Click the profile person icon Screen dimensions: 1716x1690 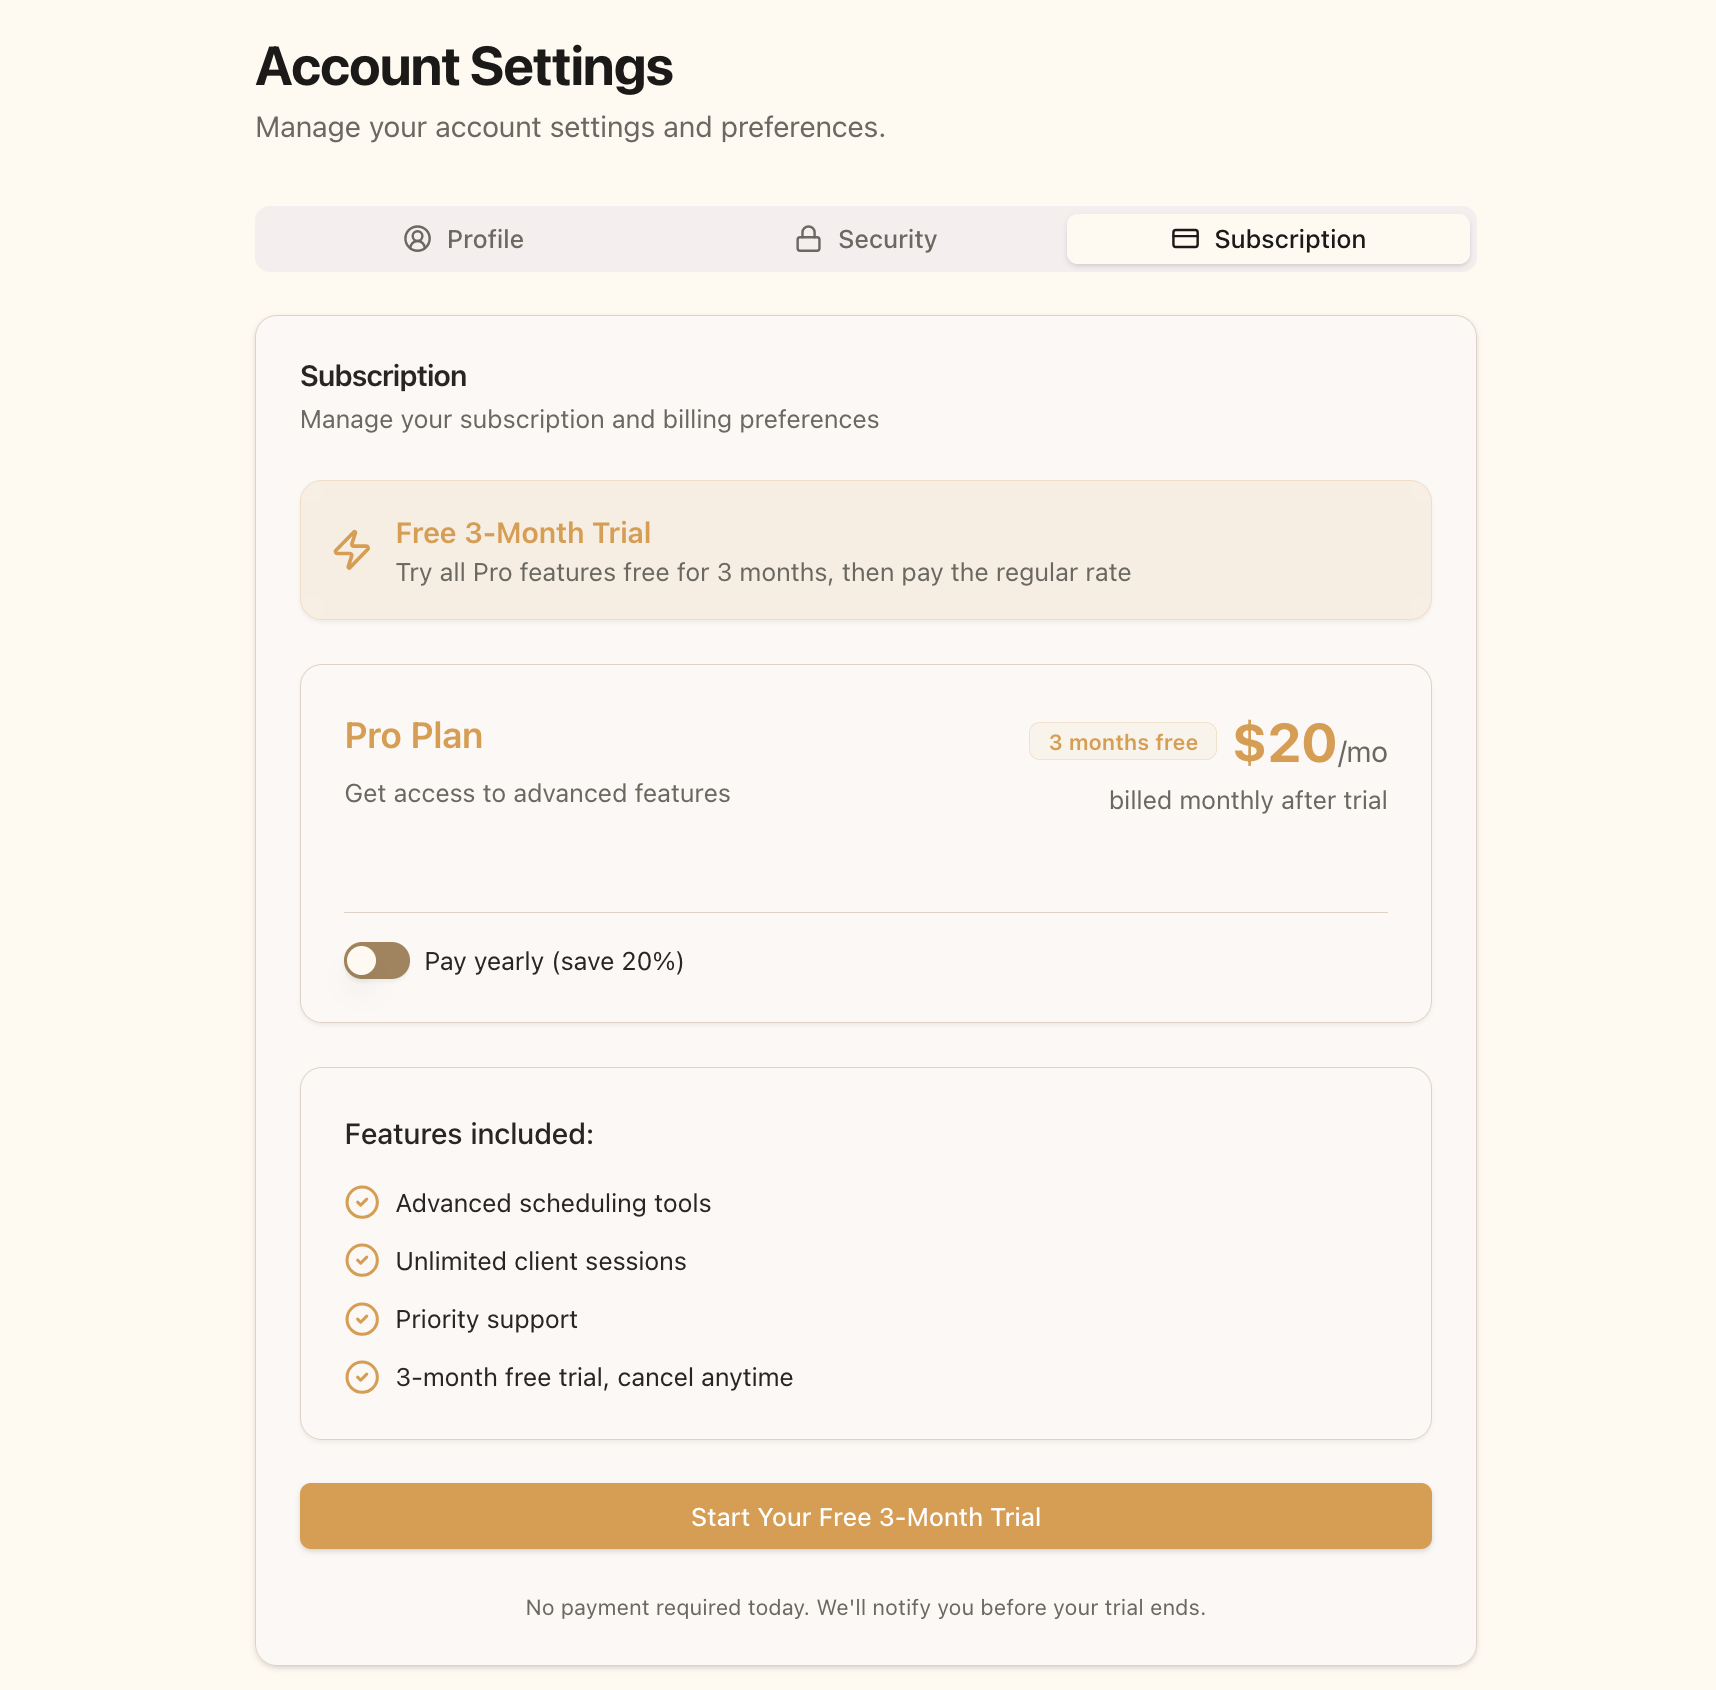[x=417, y=239]
